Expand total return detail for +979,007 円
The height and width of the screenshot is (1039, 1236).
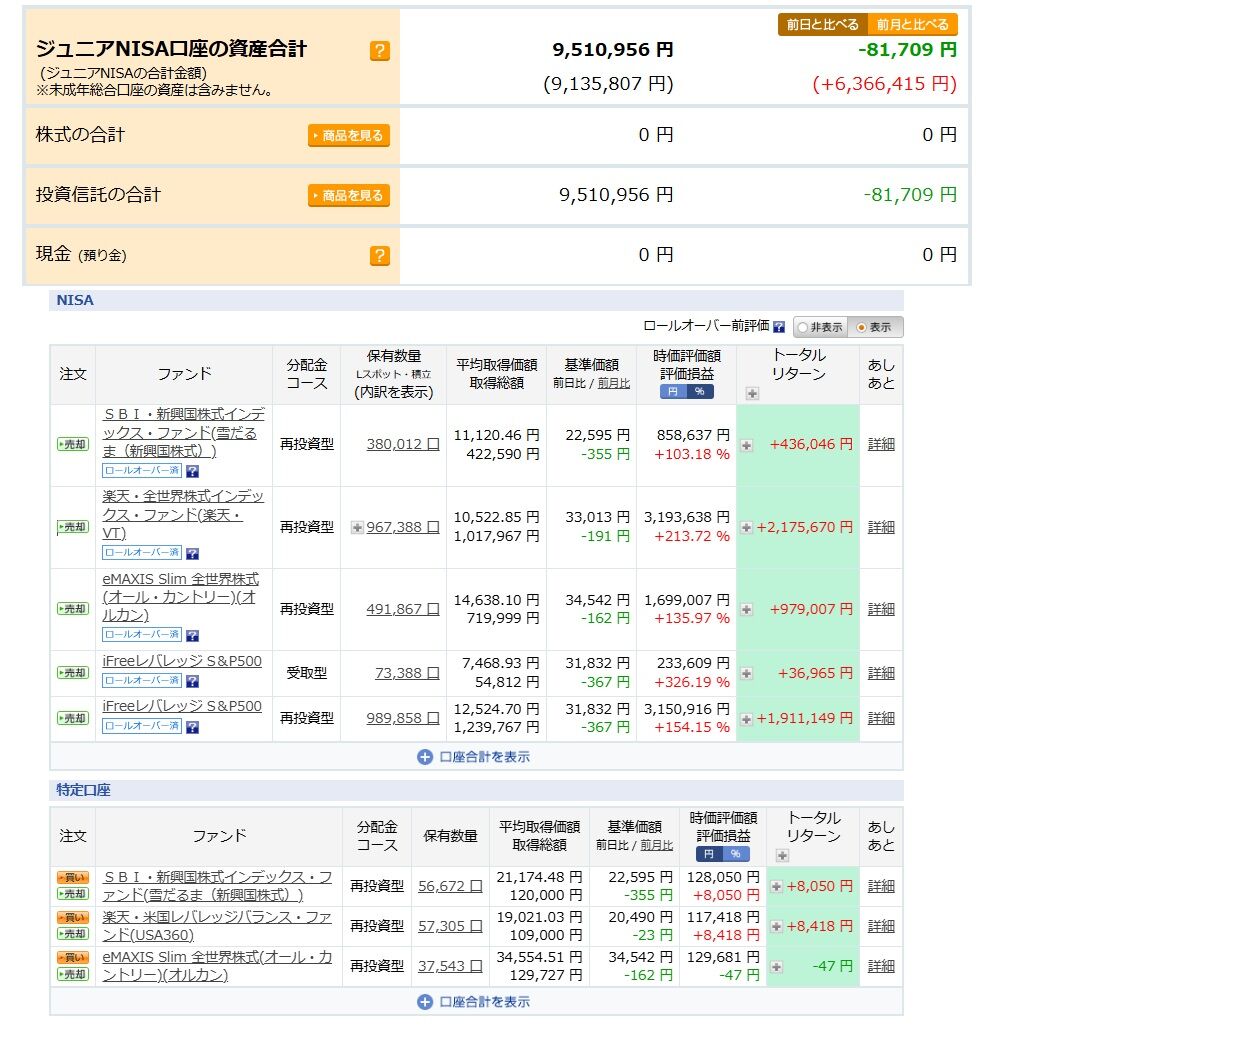(746, 609)
